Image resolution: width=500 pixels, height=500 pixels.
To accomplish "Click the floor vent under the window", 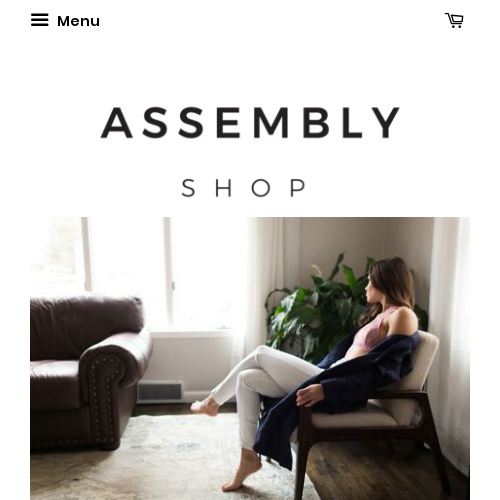I will [x=160, y=392].
